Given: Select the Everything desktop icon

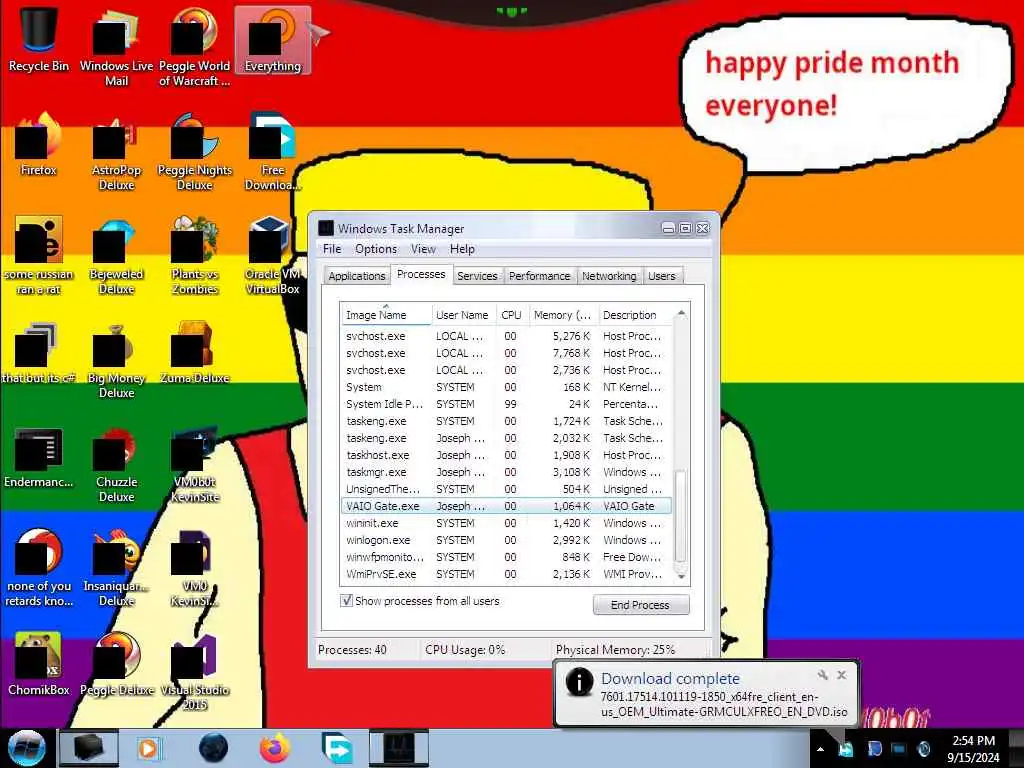Looking at the screenshot, I should [x=273, y=40].
